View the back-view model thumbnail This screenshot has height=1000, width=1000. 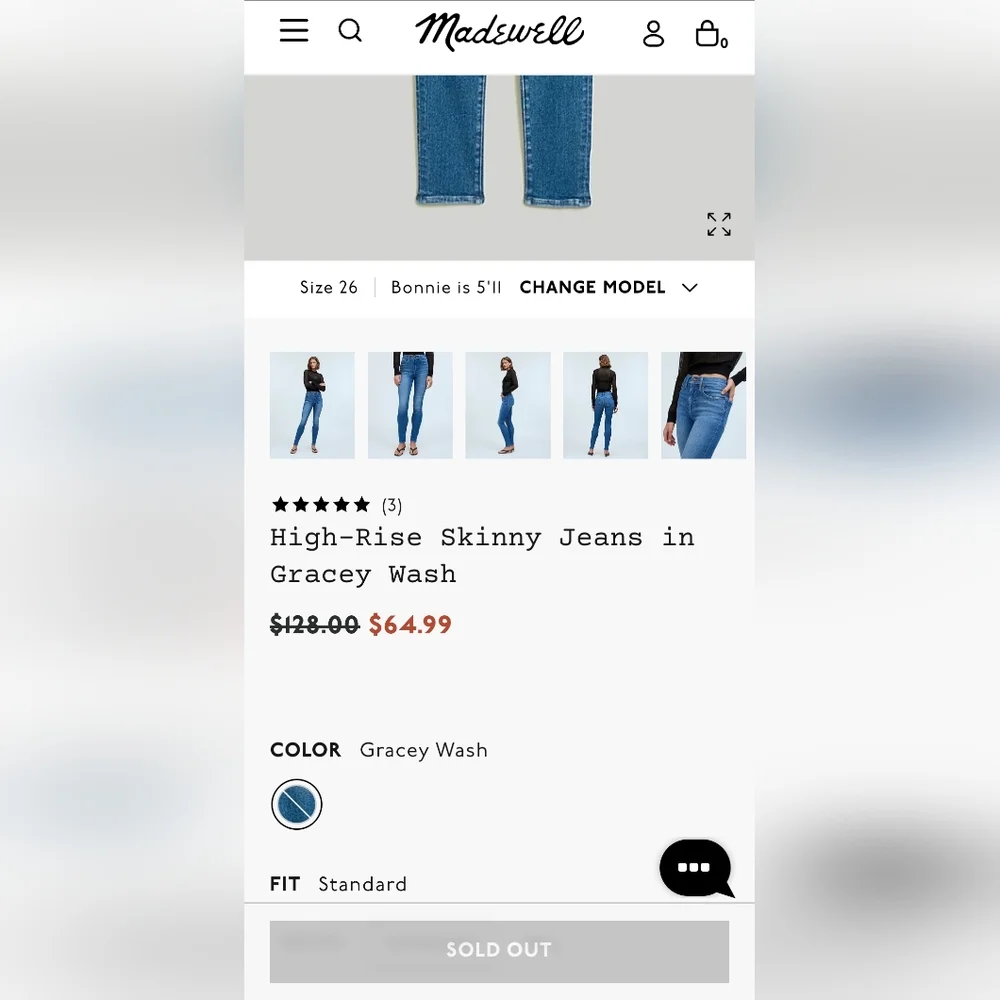pos(605,405)
